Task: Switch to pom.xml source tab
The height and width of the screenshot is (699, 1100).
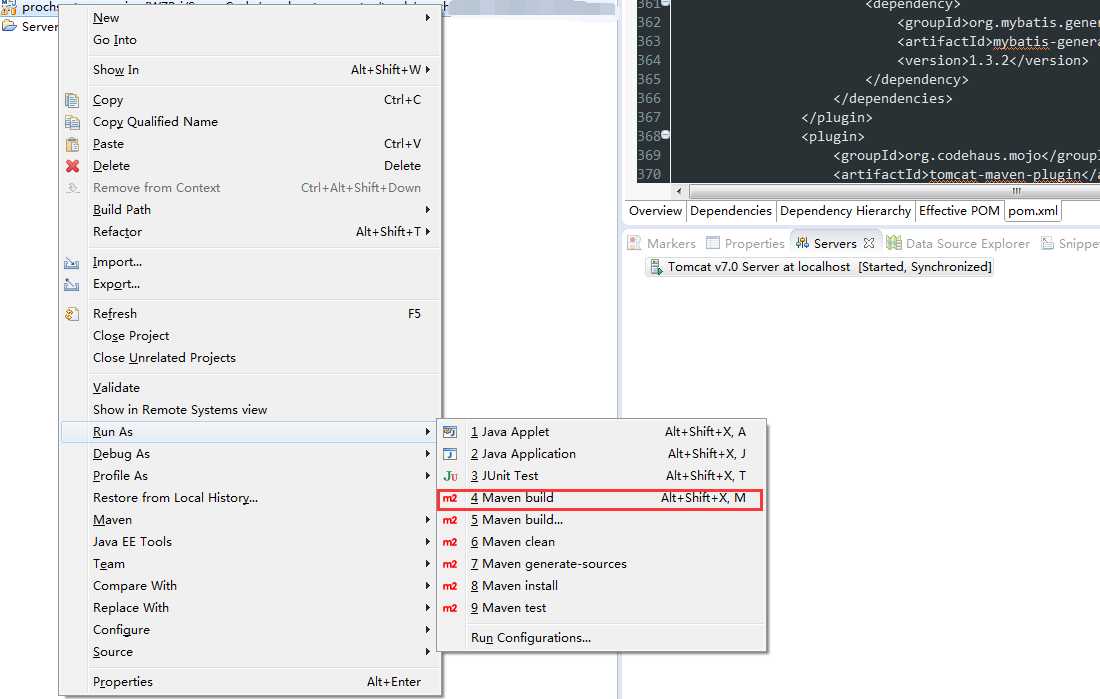Action: (x=1033, y=211)
